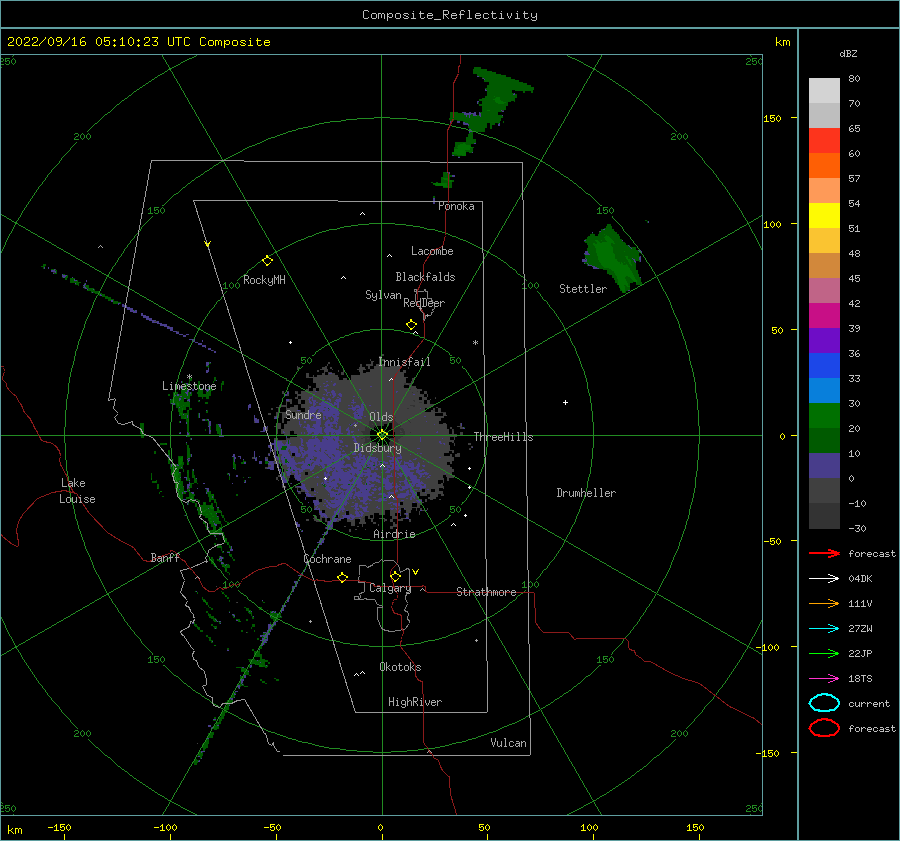Click the ThreeHills city label
This screenshot has width=900, height=841.
coord(503,437)
